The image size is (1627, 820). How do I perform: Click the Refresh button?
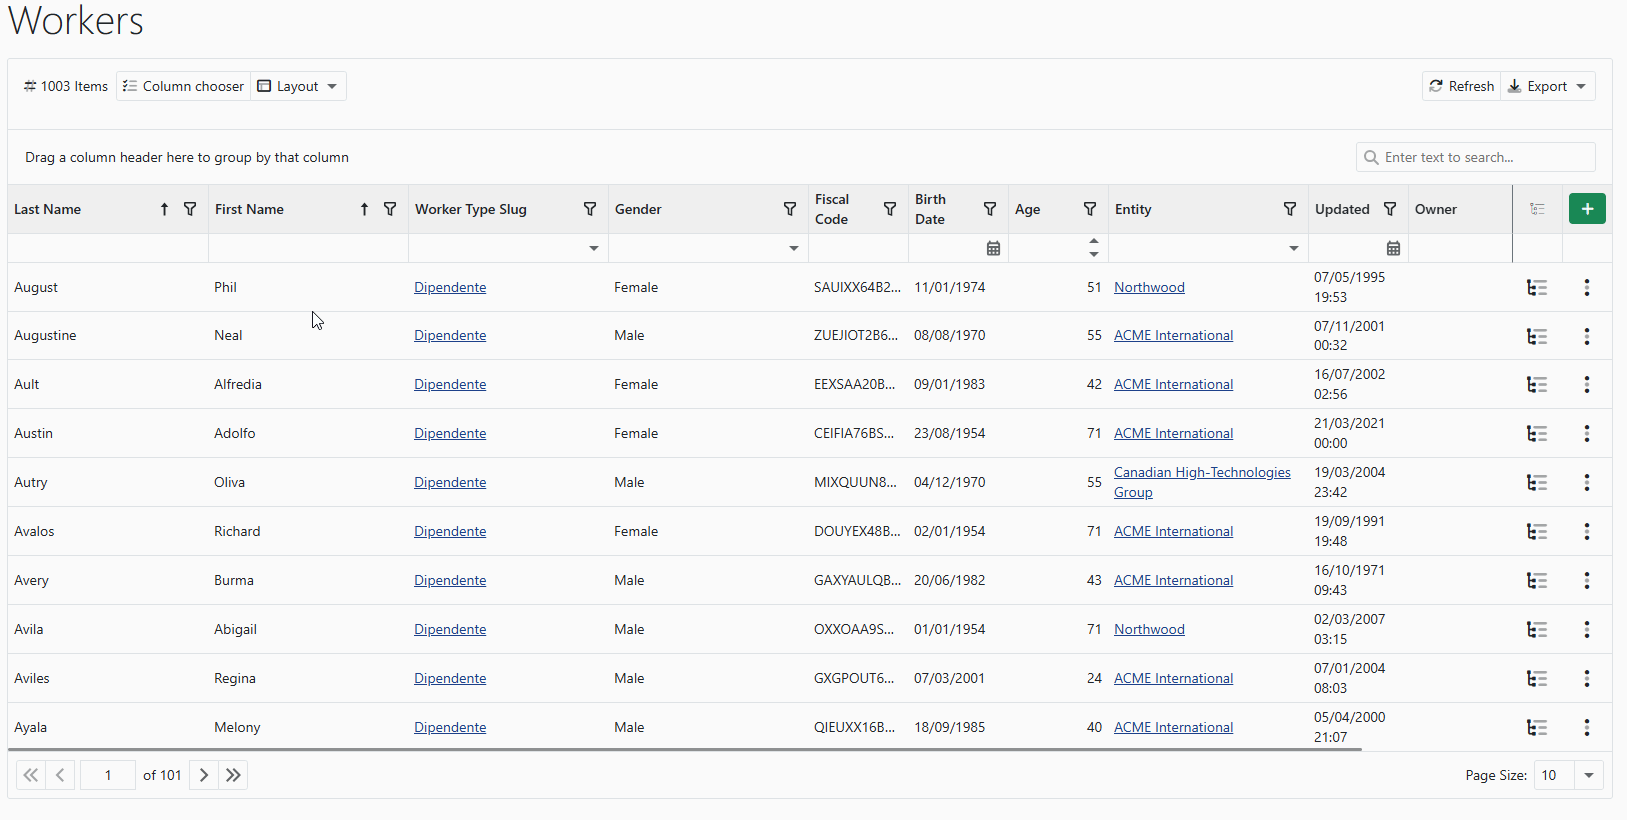coord(1461,86)
